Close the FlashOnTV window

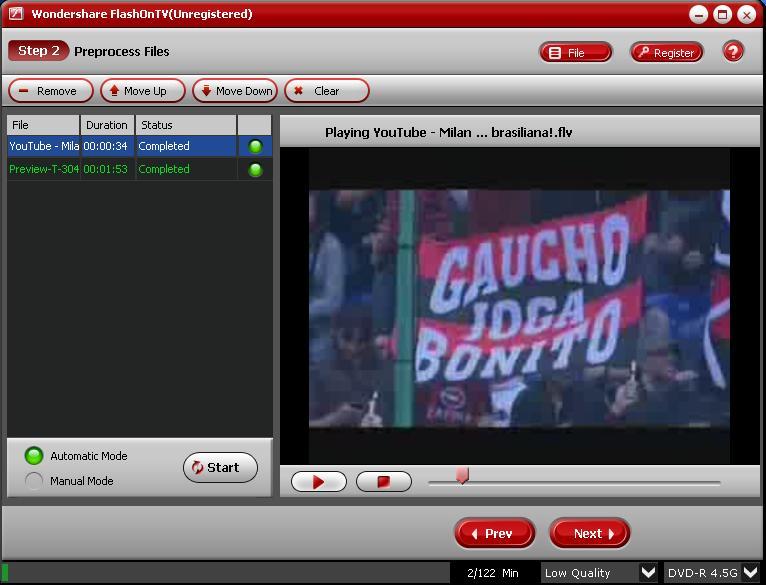point(746,14)
